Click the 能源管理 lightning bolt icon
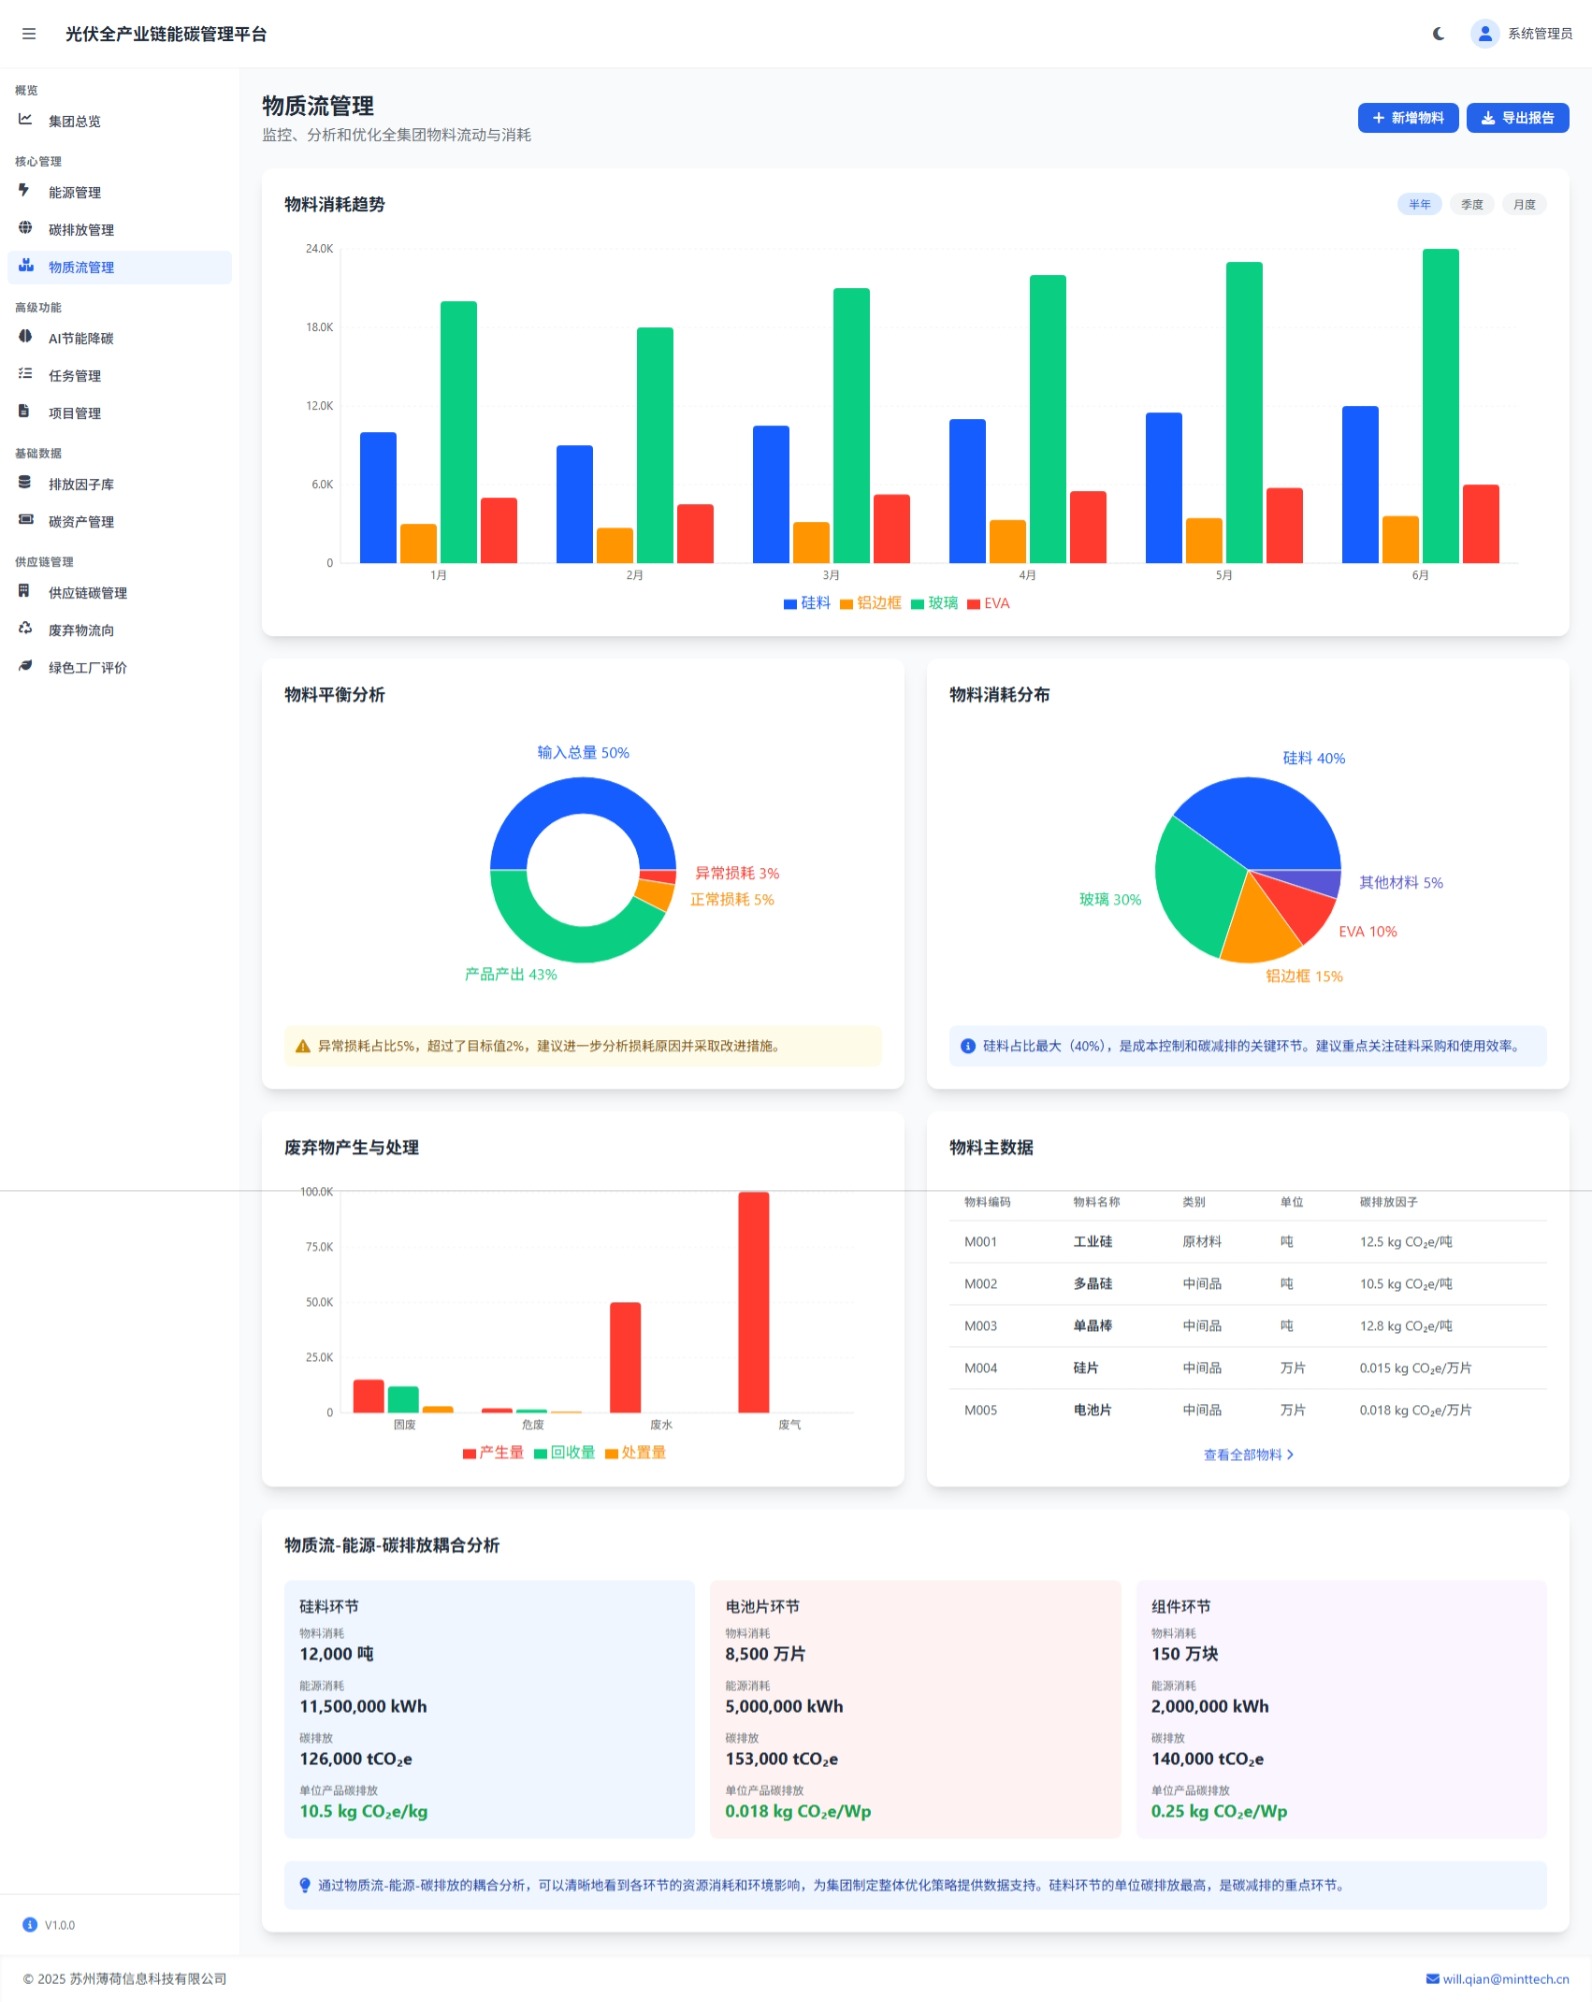 pyautogui.click(x=25, y=191)
